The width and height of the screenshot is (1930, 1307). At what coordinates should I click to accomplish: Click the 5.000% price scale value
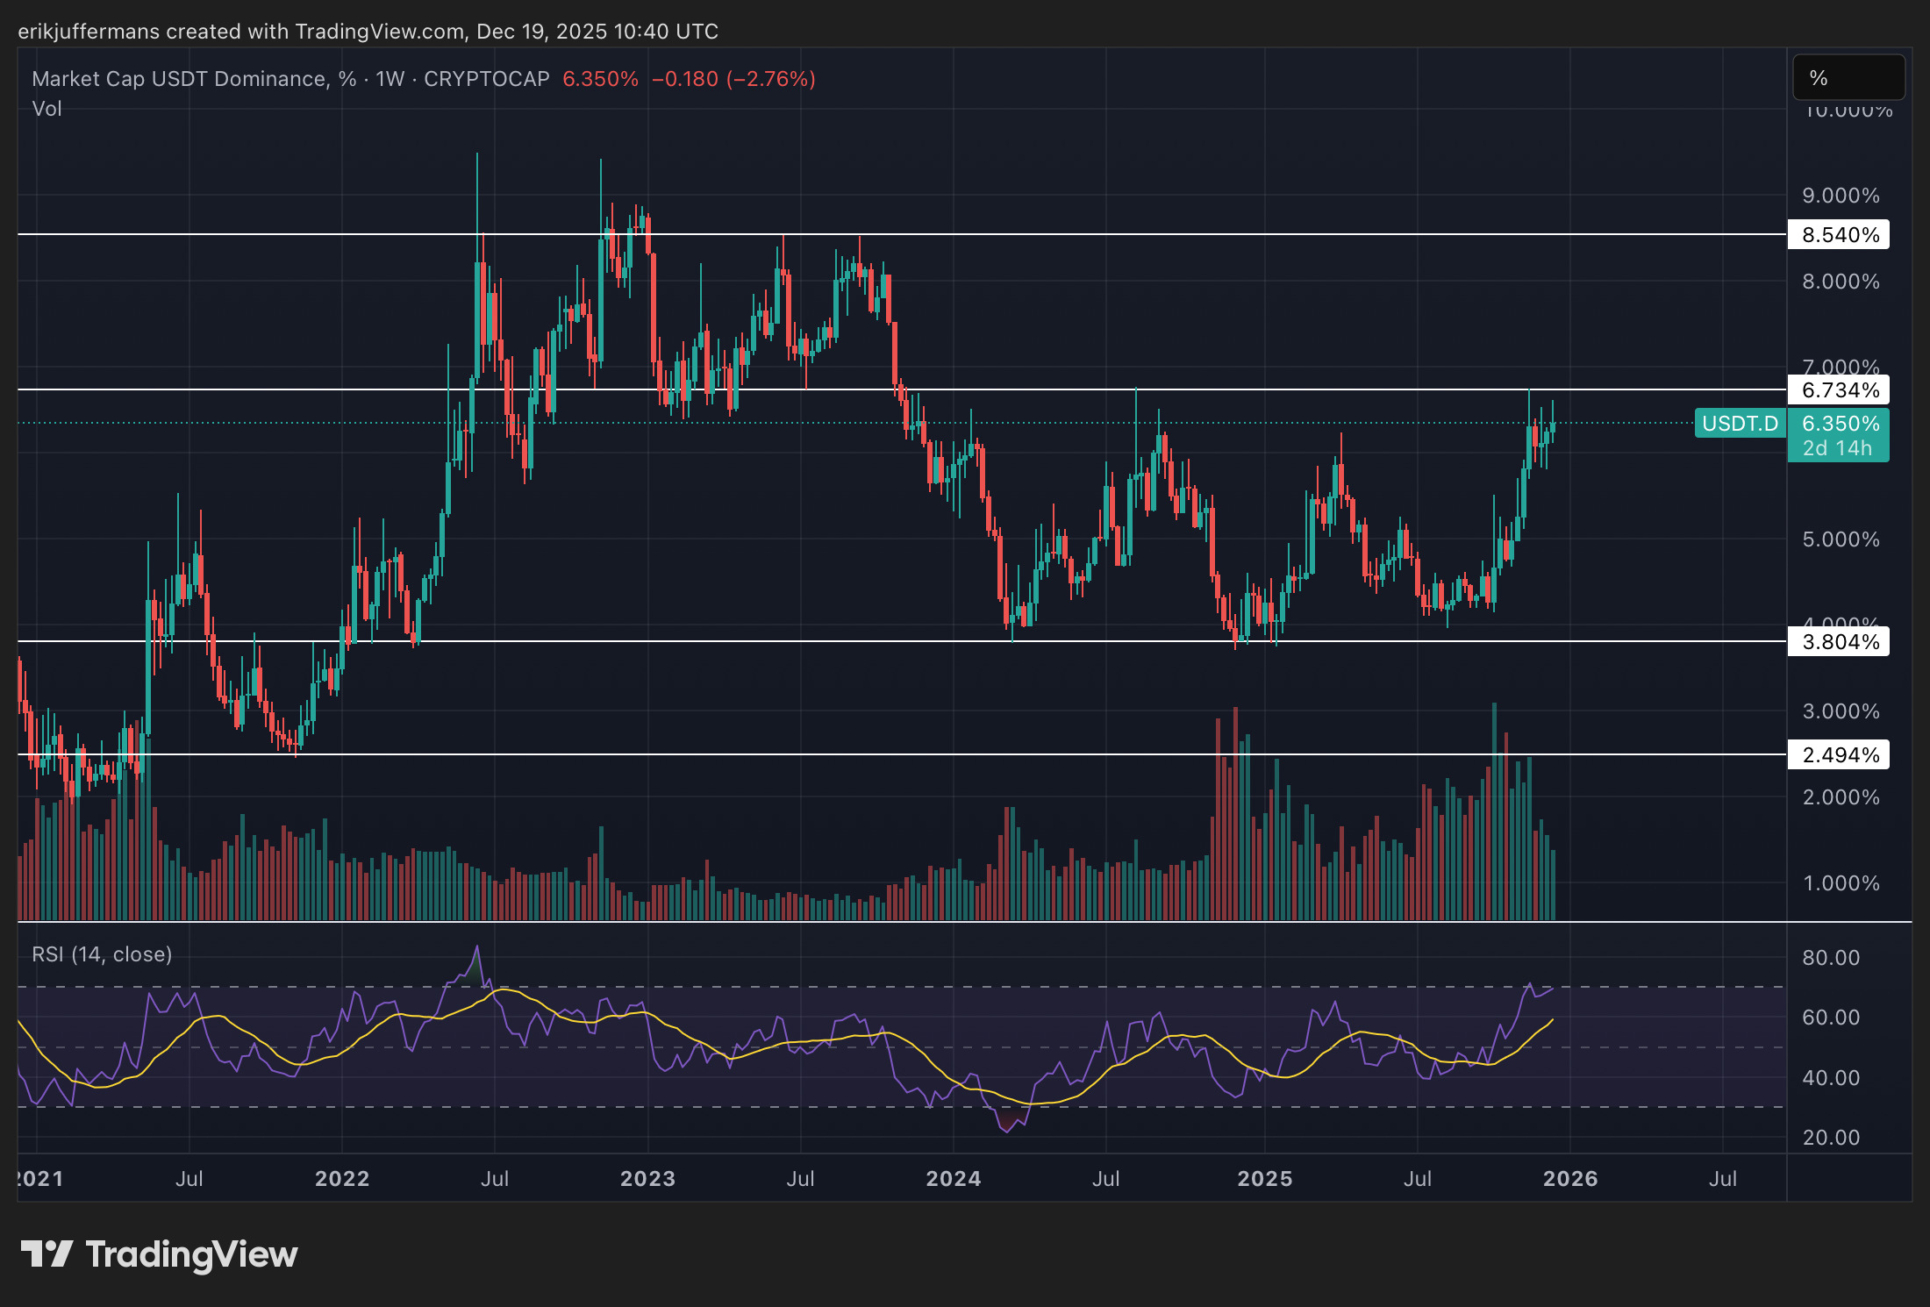tap(1840, 539)
